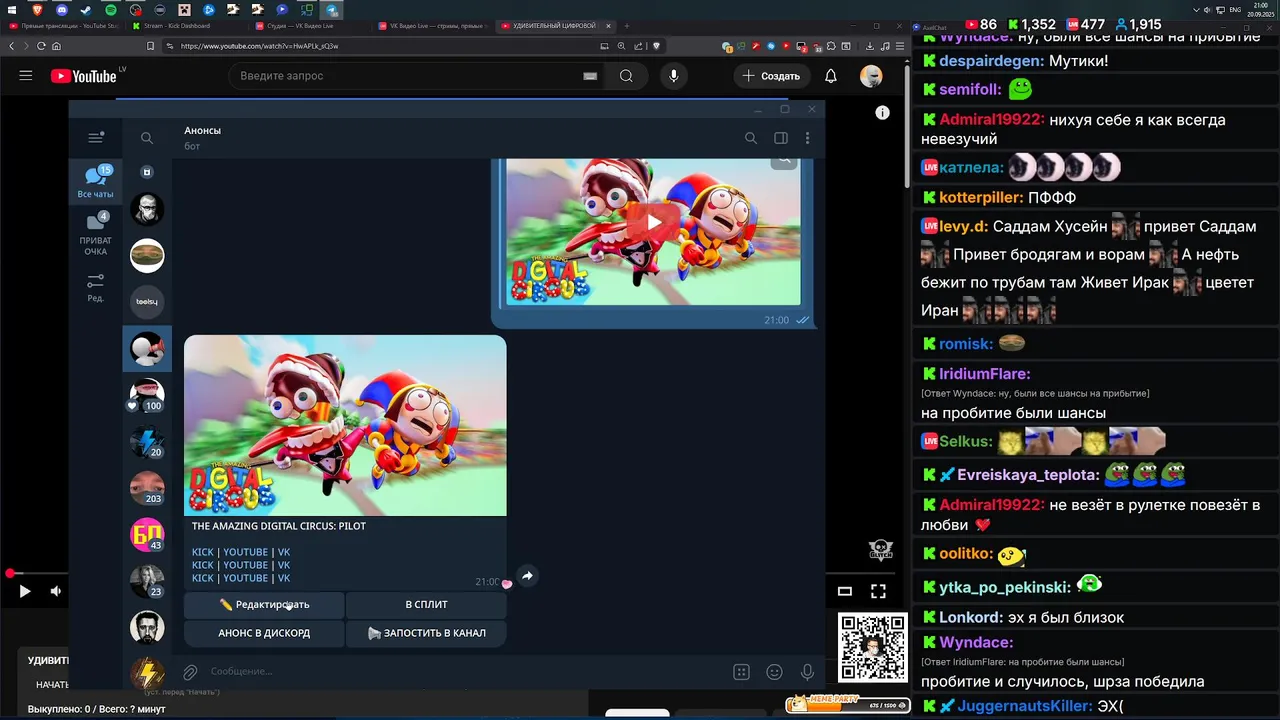Open Brave Shields lion icon
This screenshot has height=720, width=1280.
[x=657, y=46]
